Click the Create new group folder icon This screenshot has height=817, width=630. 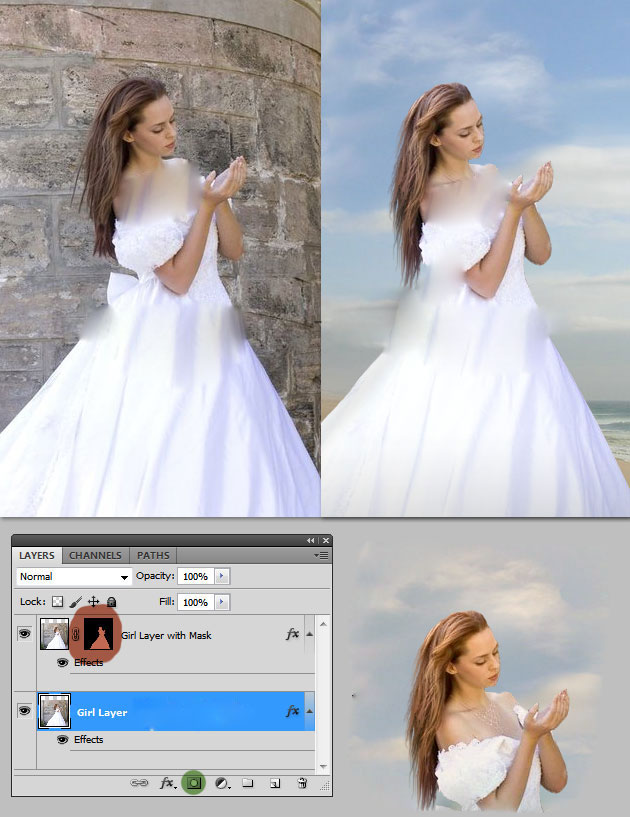point(248,784)
